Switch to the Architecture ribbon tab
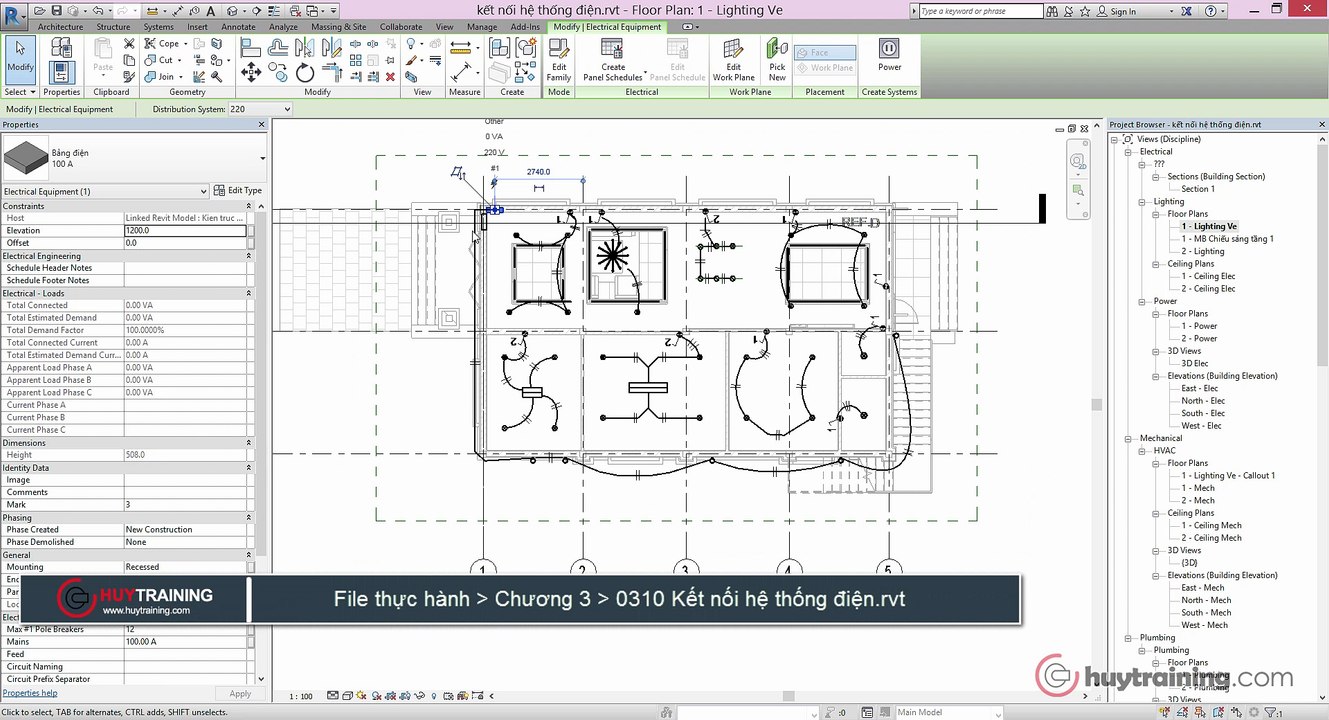1329x720 pixels. point(60,27)
